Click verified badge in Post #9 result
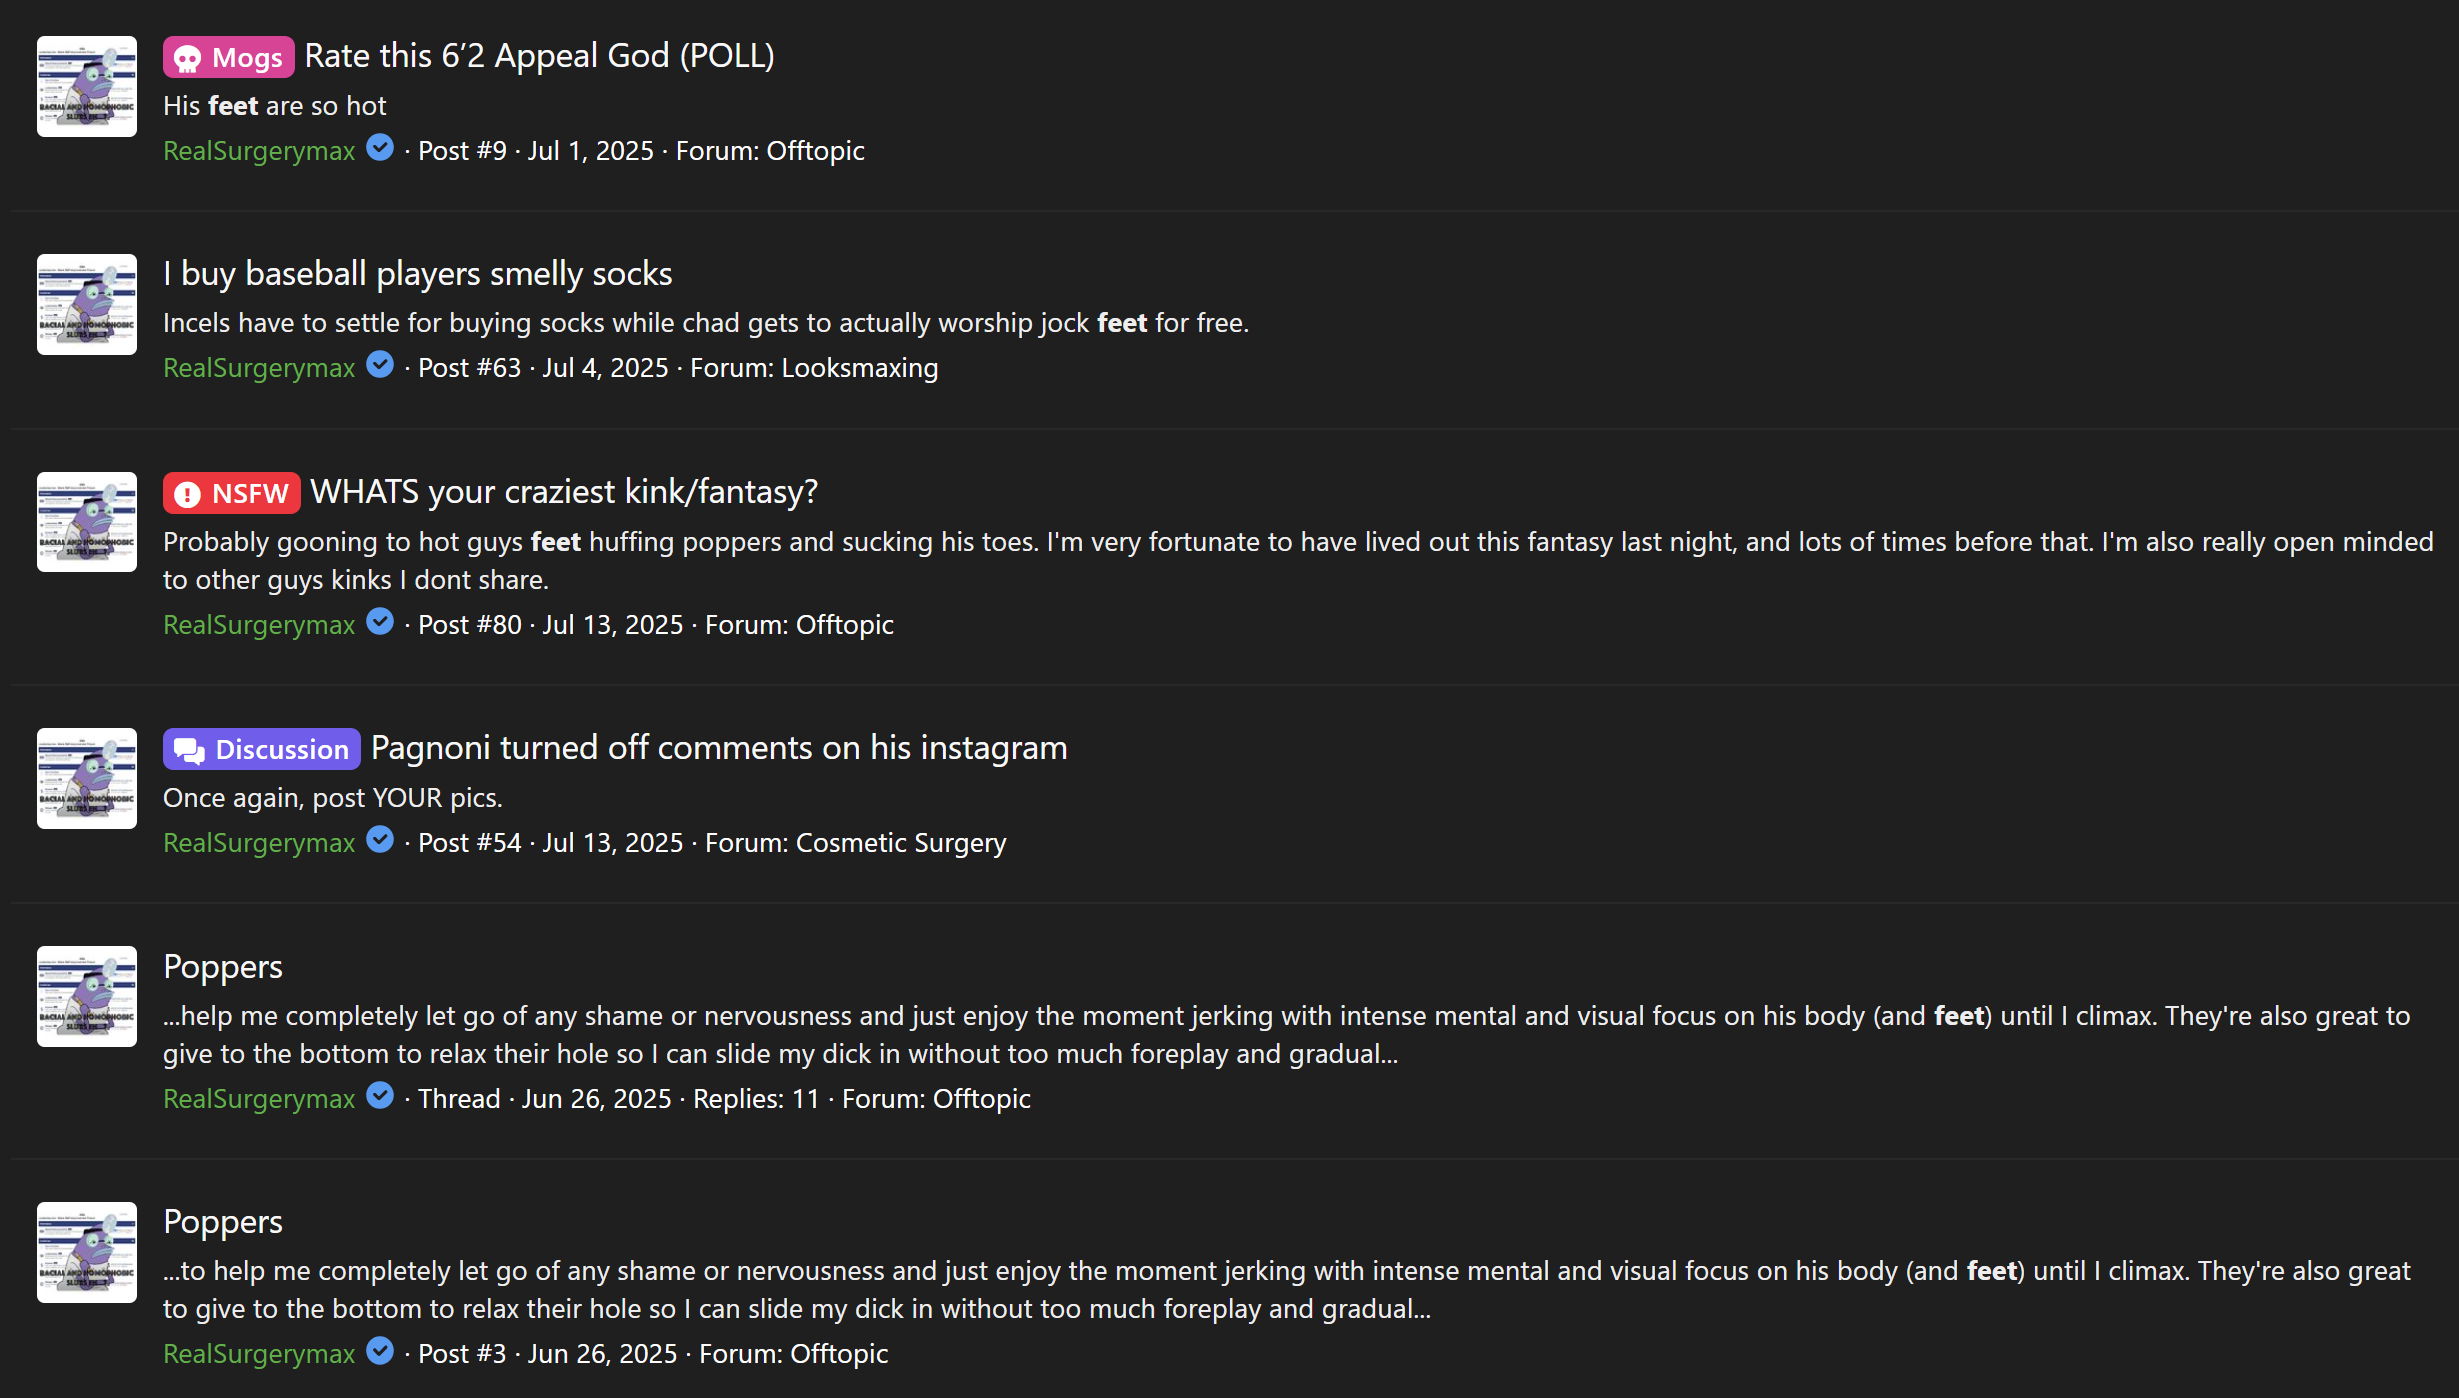 380,148
